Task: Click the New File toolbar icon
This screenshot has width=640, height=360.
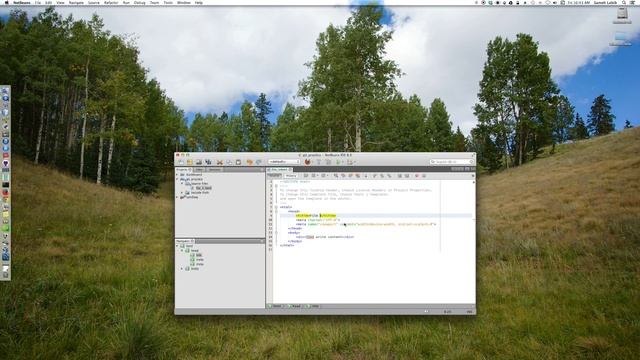Action: [181, 162]
